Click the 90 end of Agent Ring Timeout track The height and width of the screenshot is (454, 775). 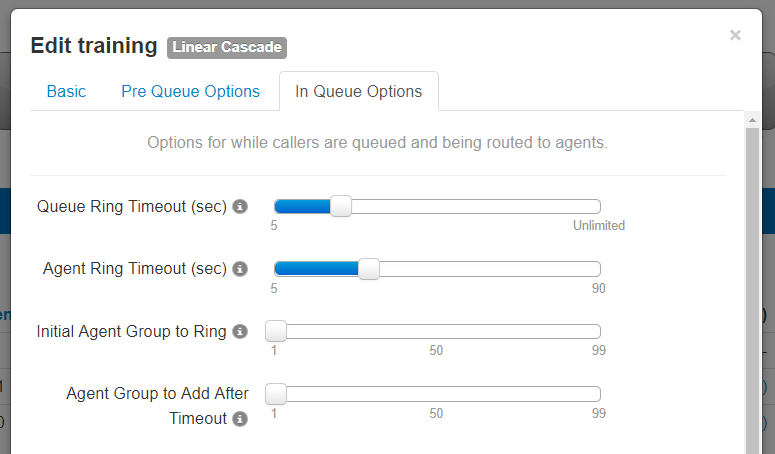pos(596,269)
